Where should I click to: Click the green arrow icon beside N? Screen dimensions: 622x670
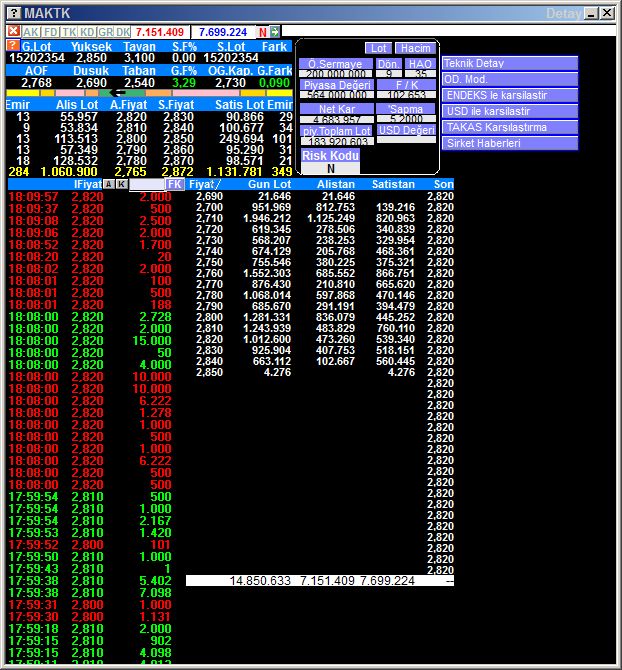[x=275, y=32]
